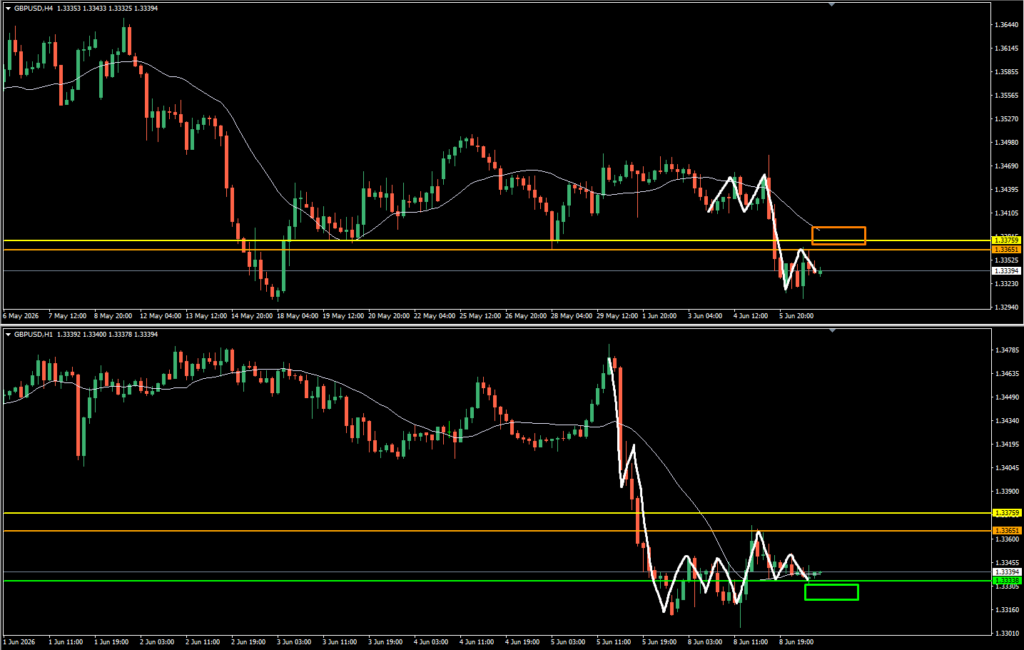Click the 5 Jun 11:00 time label
Image resolution: width=1024 pixels, height=650 pixels.
click(613, 642)
